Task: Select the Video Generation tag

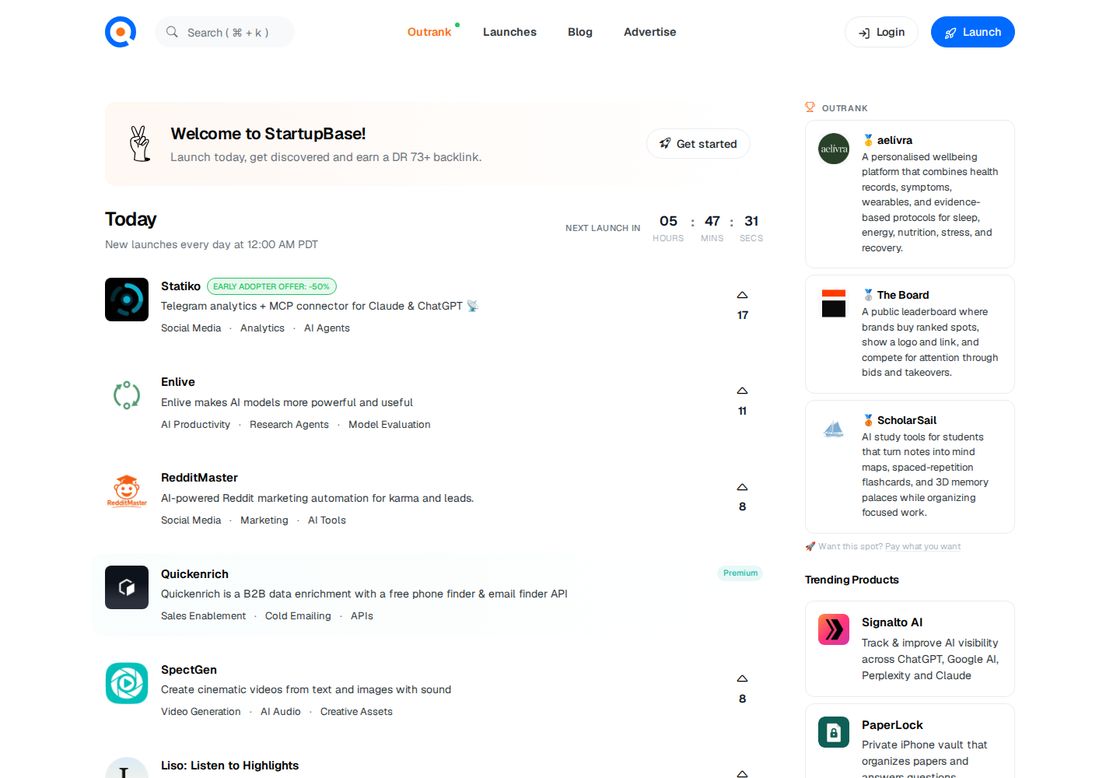Action: coord(201,712)
